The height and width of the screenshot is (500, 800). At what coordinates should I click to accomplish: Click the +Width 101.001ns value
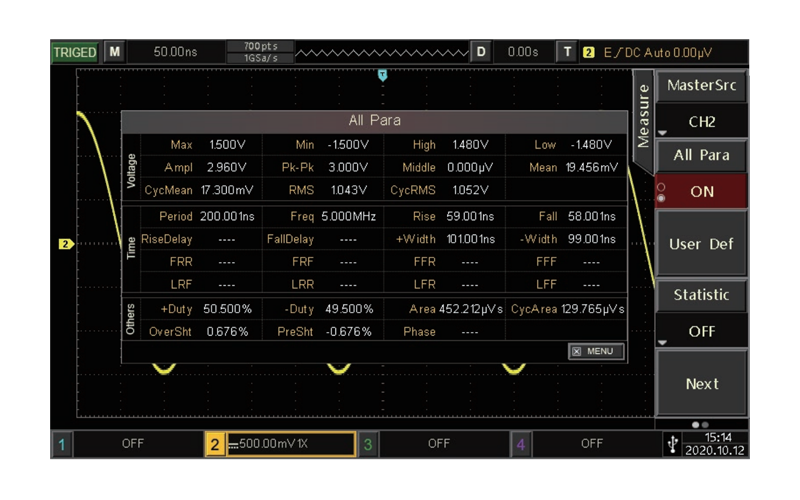[x=470, y=239]
